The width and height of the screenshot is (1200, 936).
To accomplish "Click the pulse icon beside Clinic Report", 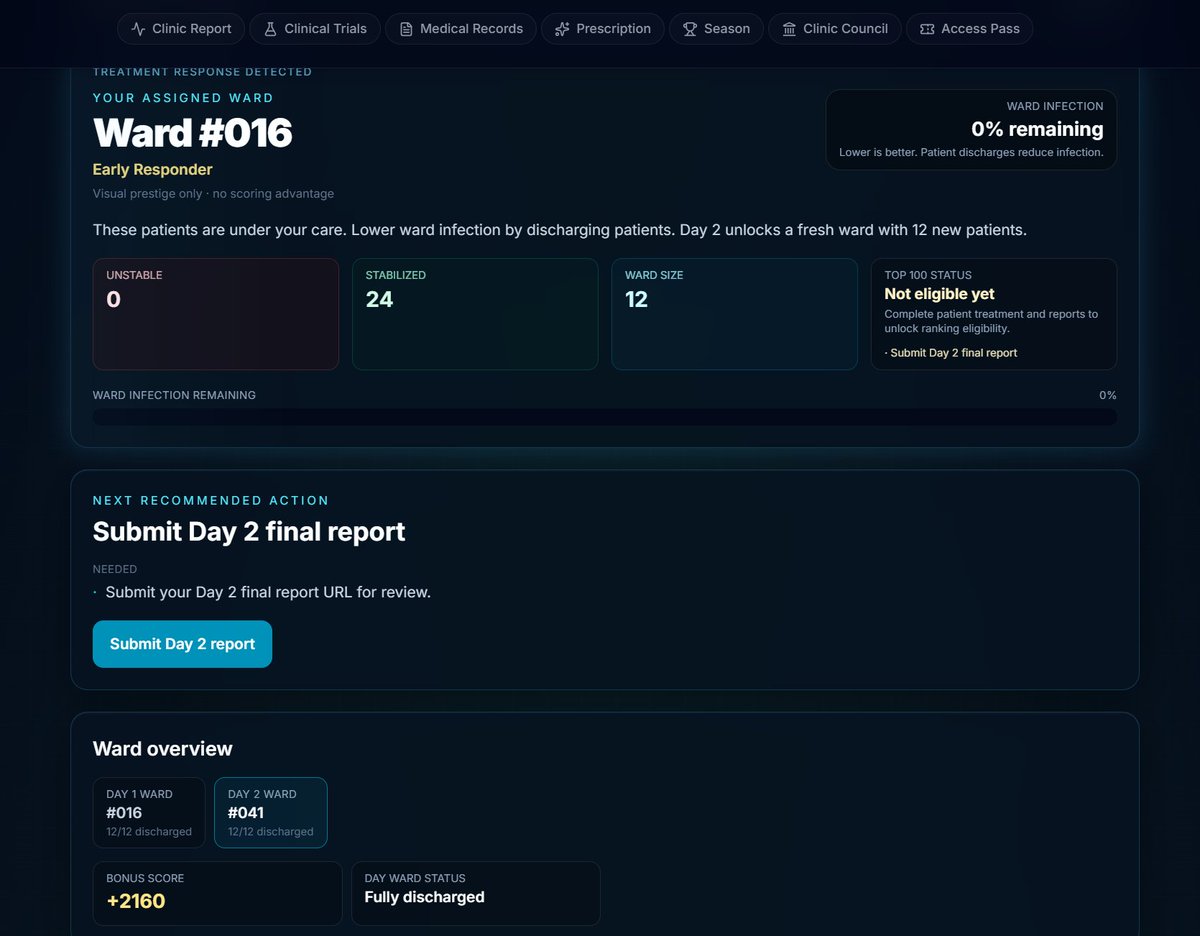I will point(139,29).
